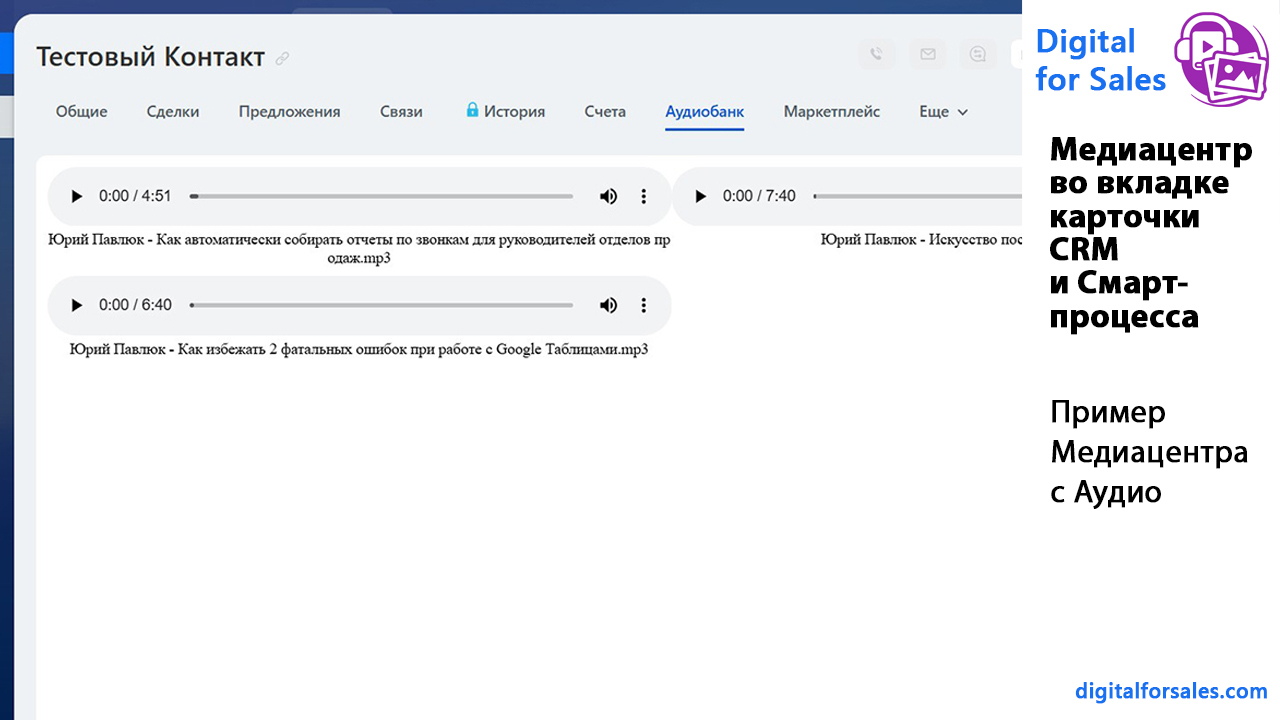Play the 4:51 audio track
This screenshot has width=1280, height=720.
(x=76, y=196)
